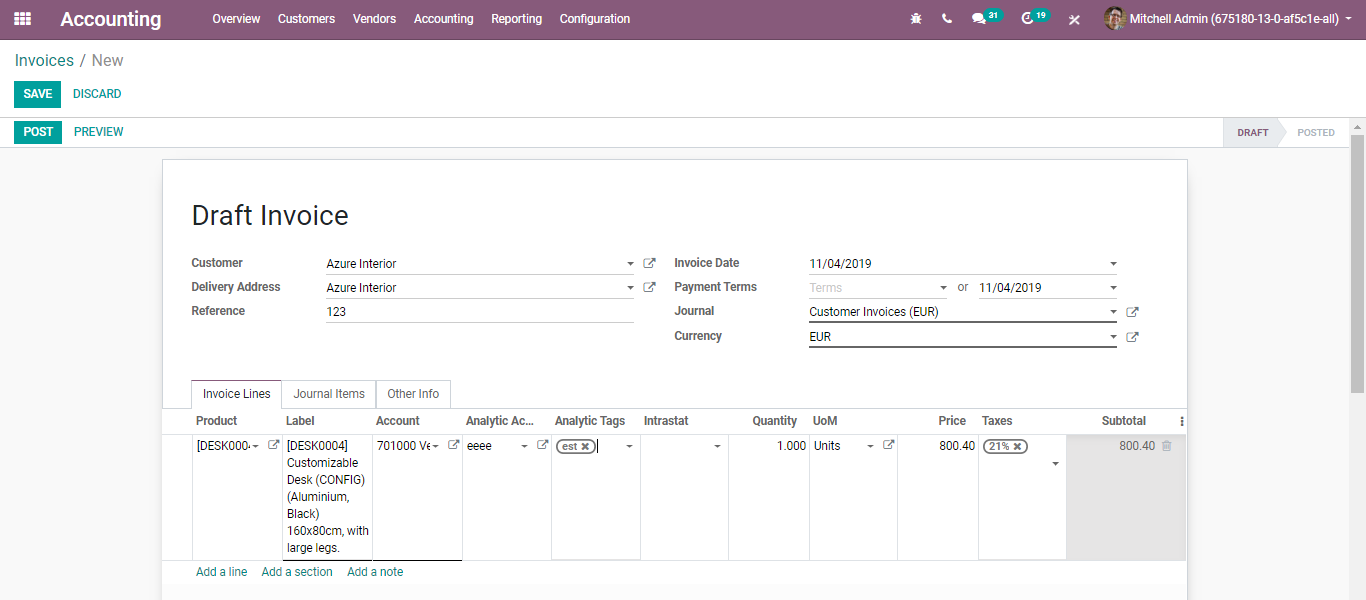
Task: Open the phone call icon
Action: [947, 19]
